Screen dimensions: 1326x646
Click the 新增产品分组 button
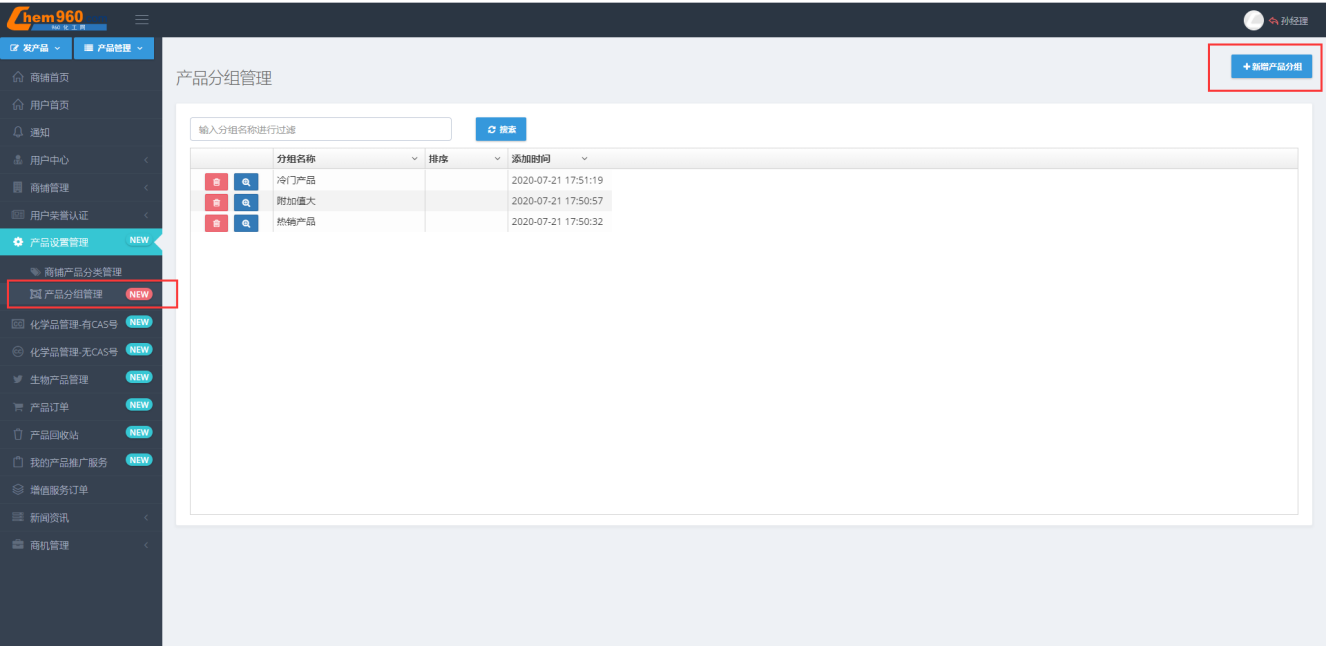pyautogui.click(x=1272, y=66)
